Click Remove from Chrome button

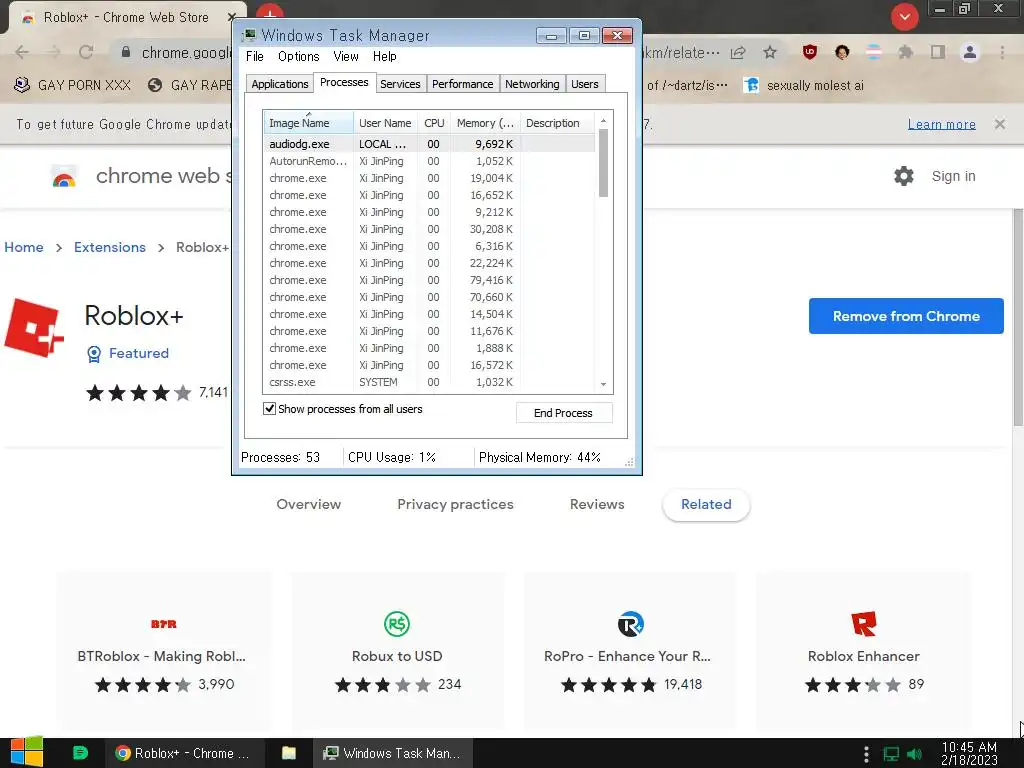[906, 316]
